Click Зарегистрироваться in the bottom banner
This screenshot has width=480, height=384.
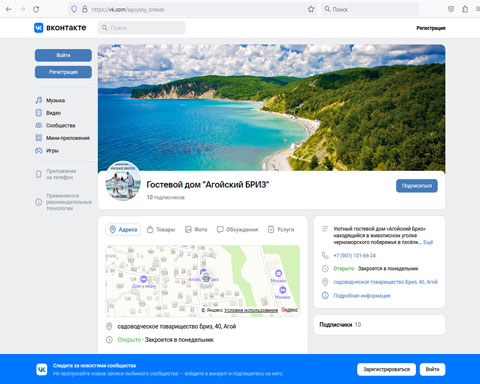pyautogui.click(x=386, y=369)
